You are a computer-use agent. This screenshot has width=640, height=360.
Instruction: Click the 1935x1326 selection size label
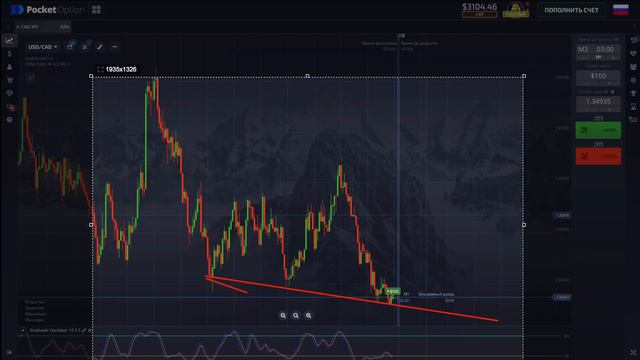coord(118,69)
